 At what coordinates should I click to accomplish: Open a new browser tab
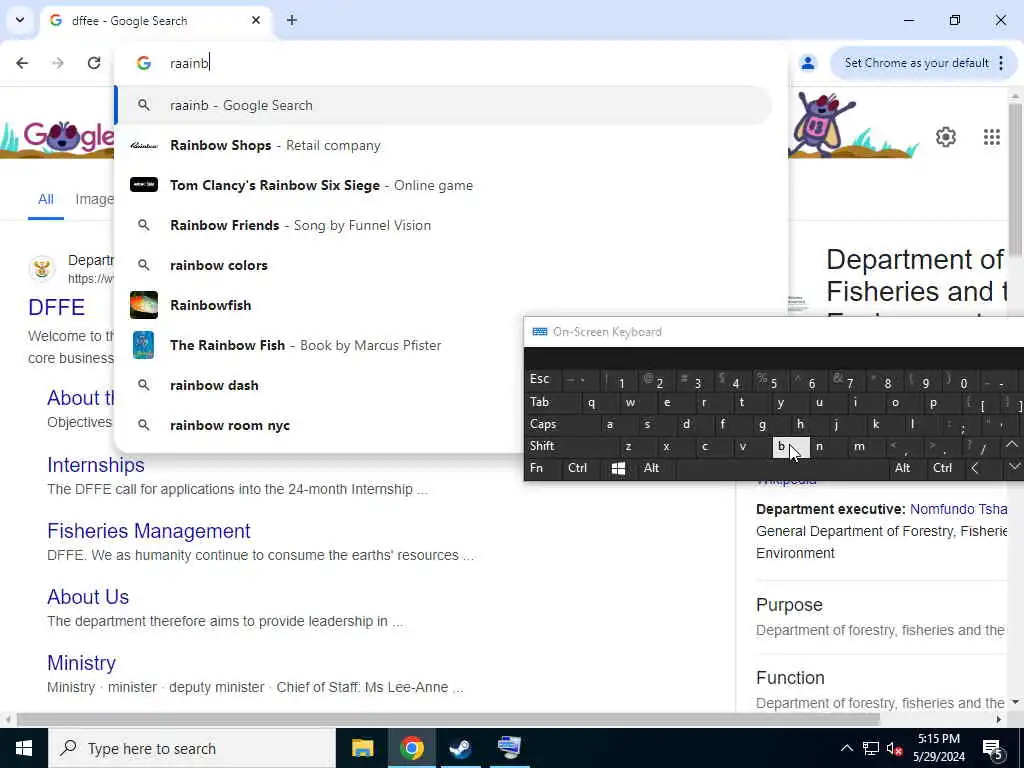point(292,20)
